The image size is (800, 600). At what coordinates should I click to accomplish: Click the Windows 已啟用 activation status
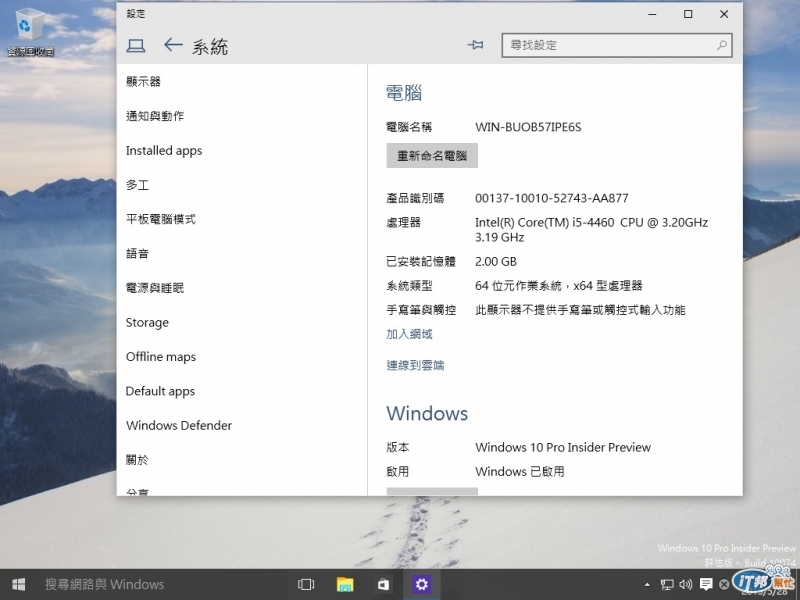(x=520, y=472)
